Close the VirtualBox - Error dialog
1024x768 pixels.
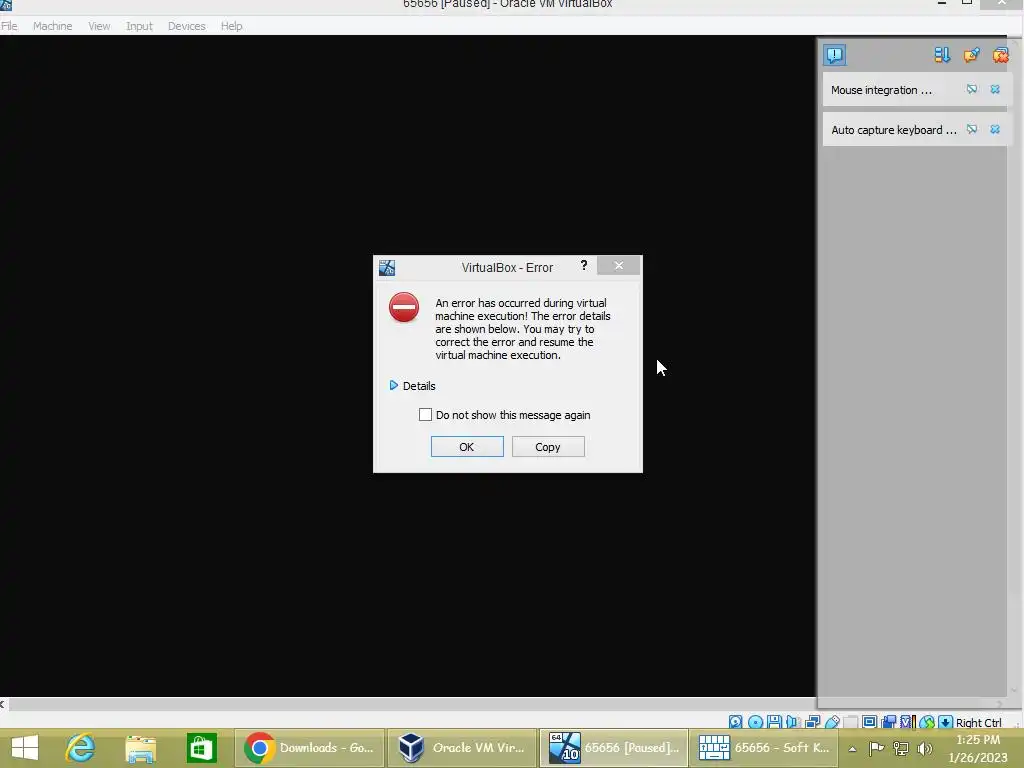(x=618, y=265)
